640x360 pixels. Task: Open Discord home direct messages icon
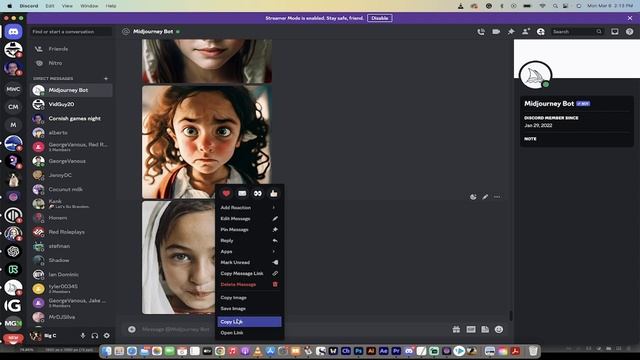tap(13, 31)
